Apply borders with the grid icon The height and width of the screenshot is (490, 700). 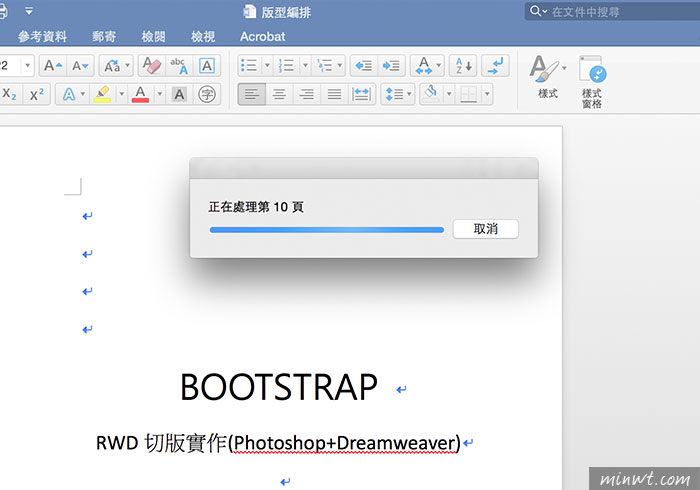468,94
